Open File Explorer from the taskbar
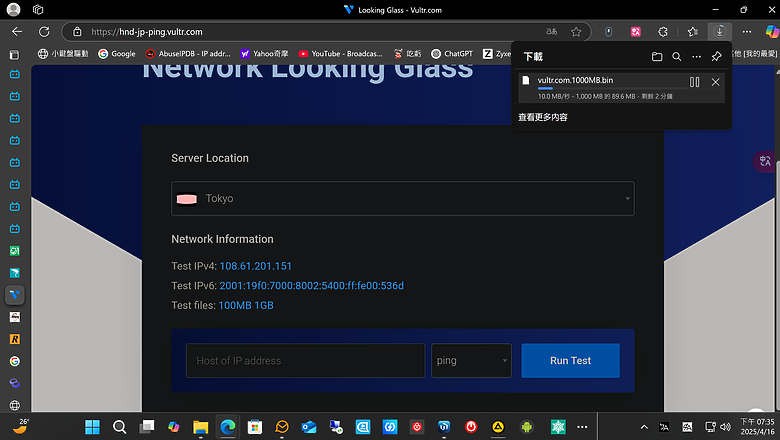The height and width of the screenshot is (440, 780). click(200, 427)
